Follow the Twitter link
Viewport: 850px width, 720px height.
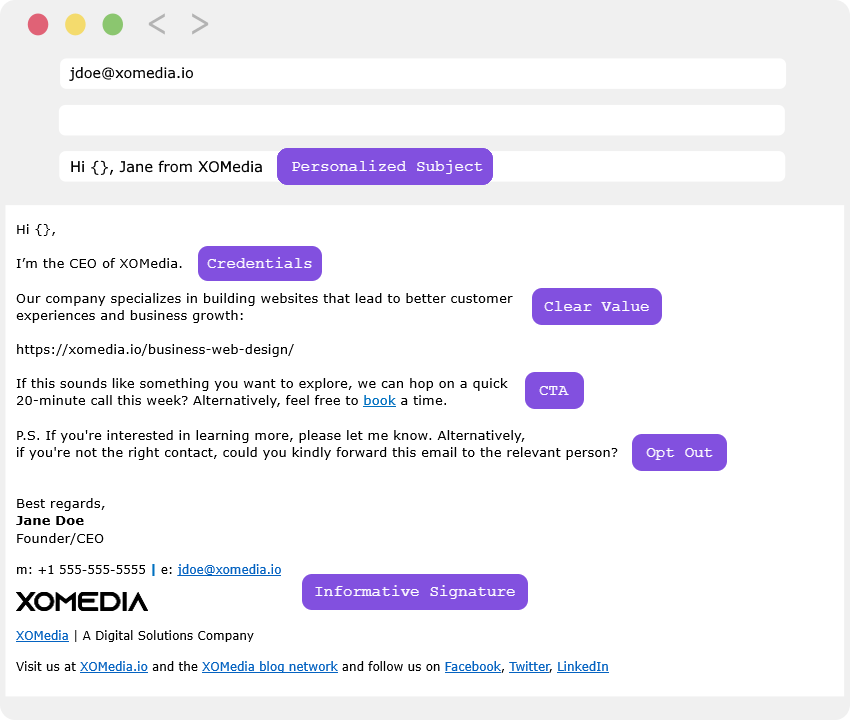(529, 666)
